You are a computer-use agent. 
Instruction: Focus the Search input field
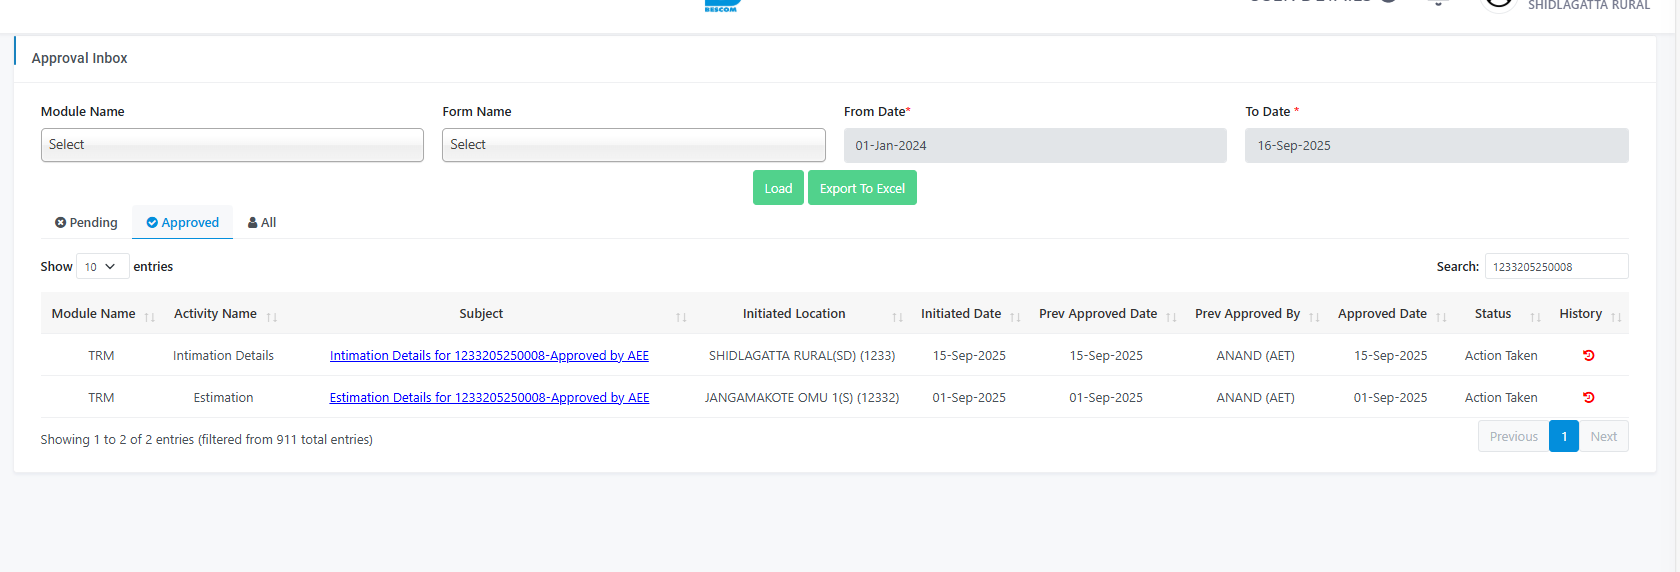click(x=1556, y=267)
